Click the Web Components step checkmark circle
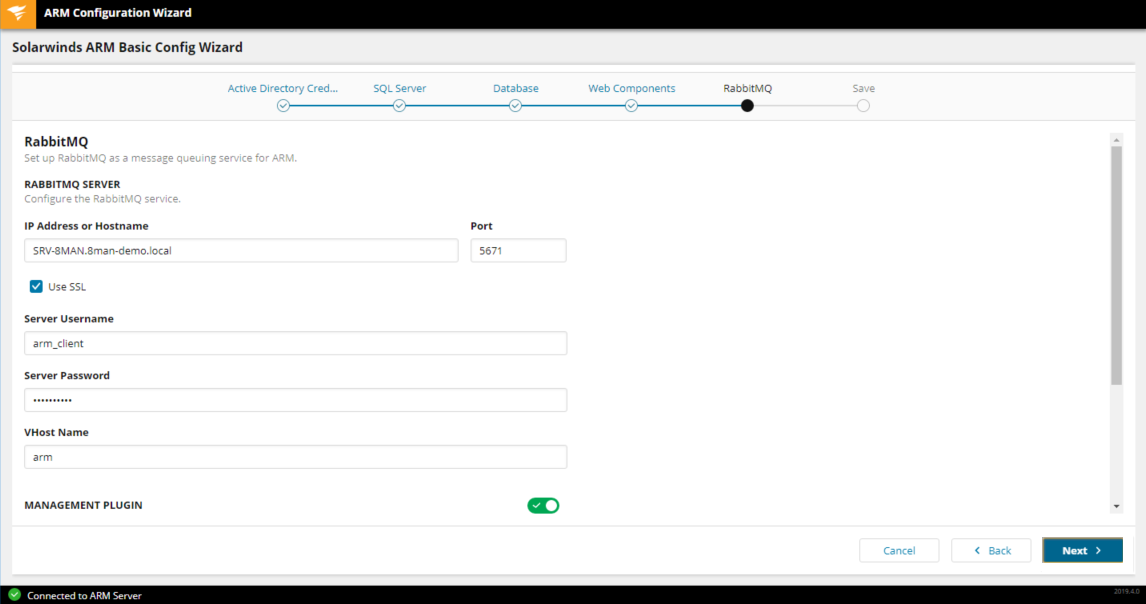 (x=631, y=106)
